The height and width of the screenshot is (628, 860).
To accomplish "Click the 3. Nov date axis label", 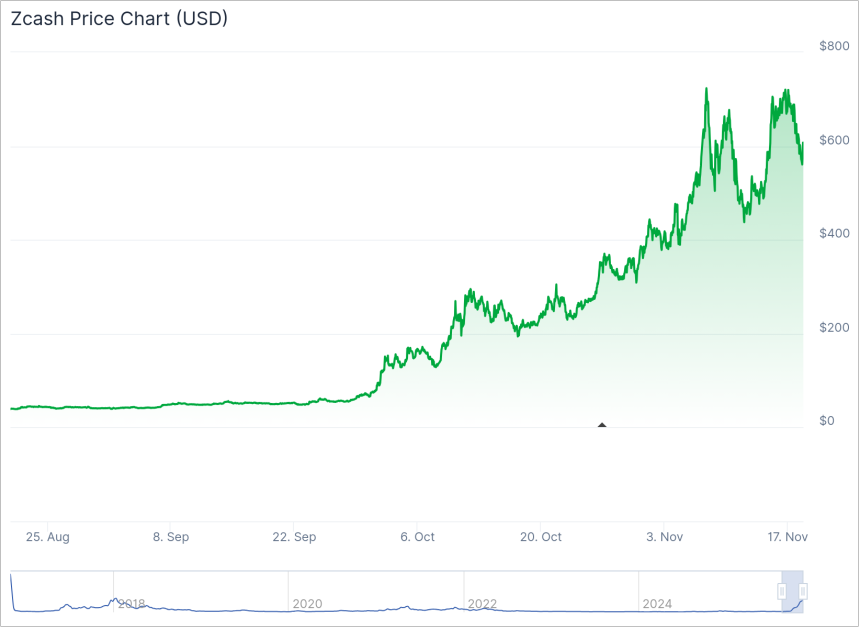I will tap(664, 537).
